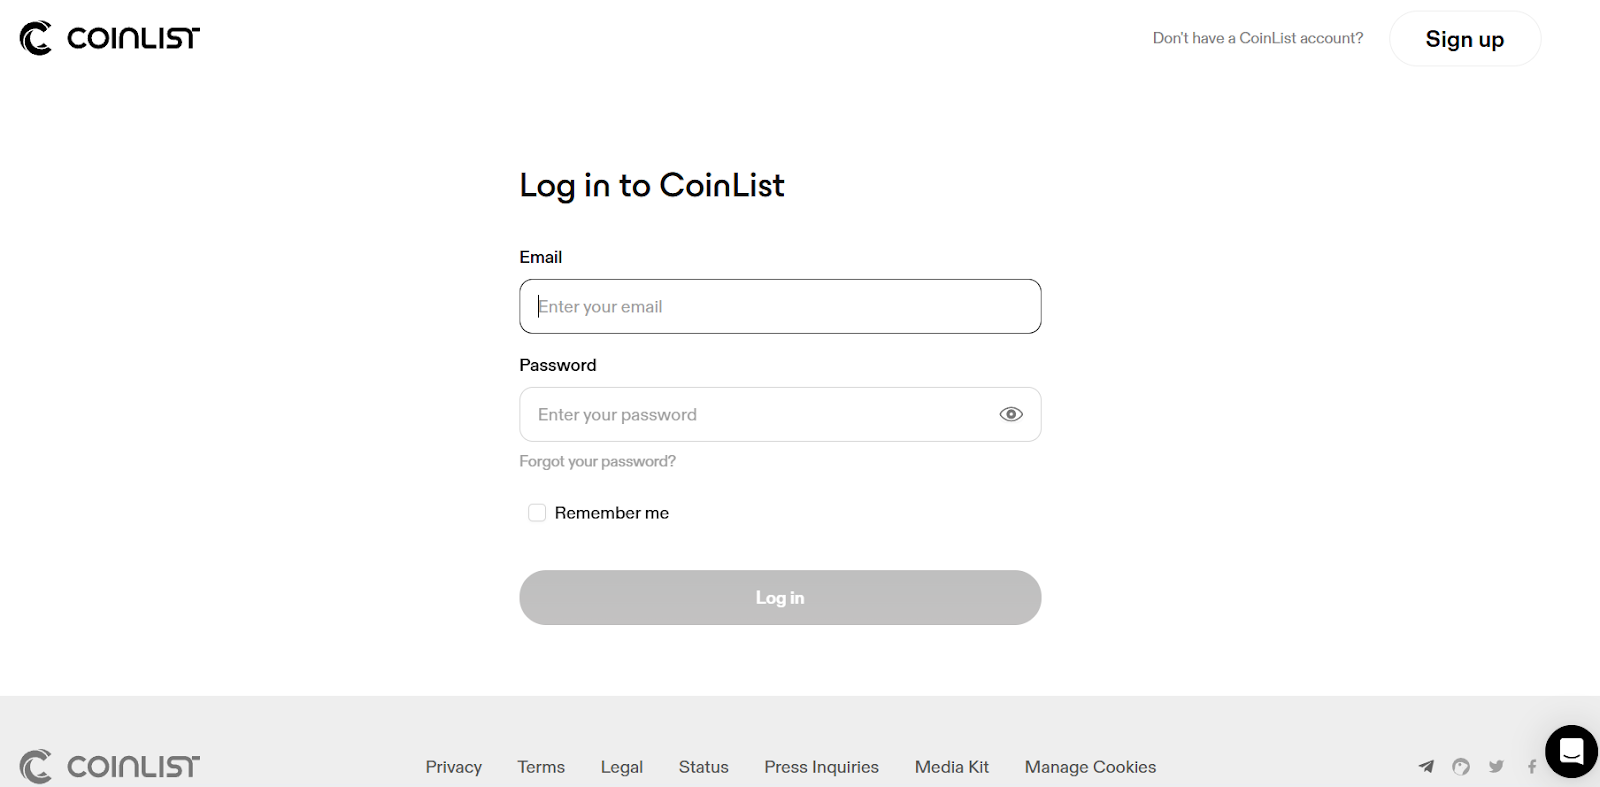Click the Don't have a CoinList account text
The image size is (1600, 787).
(1257, 37)
